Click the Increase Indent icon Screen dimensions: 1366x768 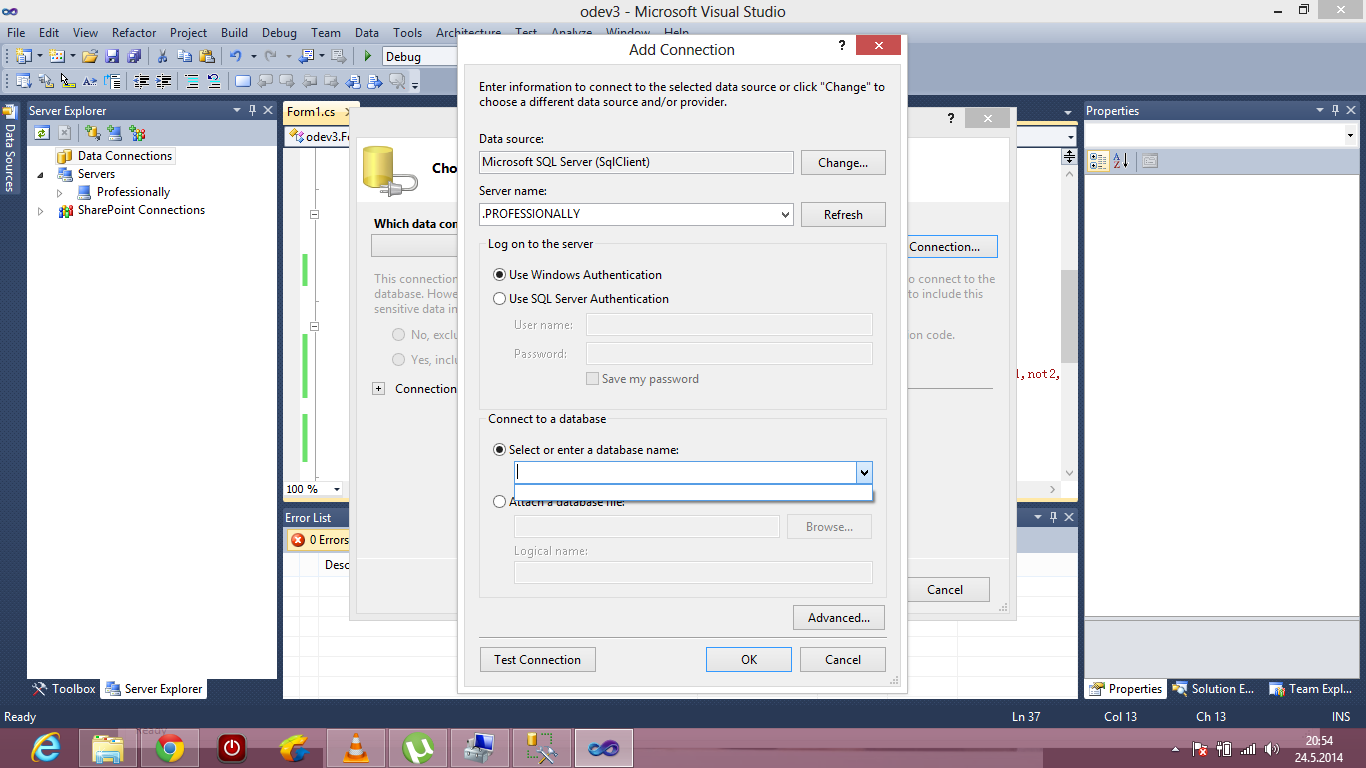tap(164, 81)
